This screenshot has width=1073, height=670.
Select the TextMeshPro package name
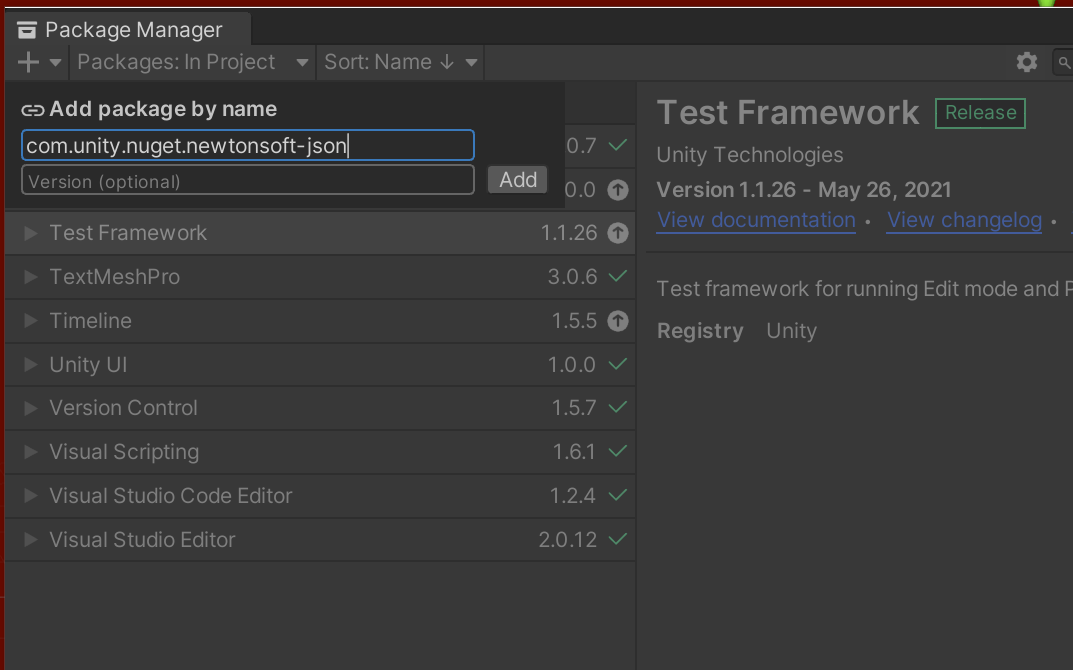tap(115, 277)
